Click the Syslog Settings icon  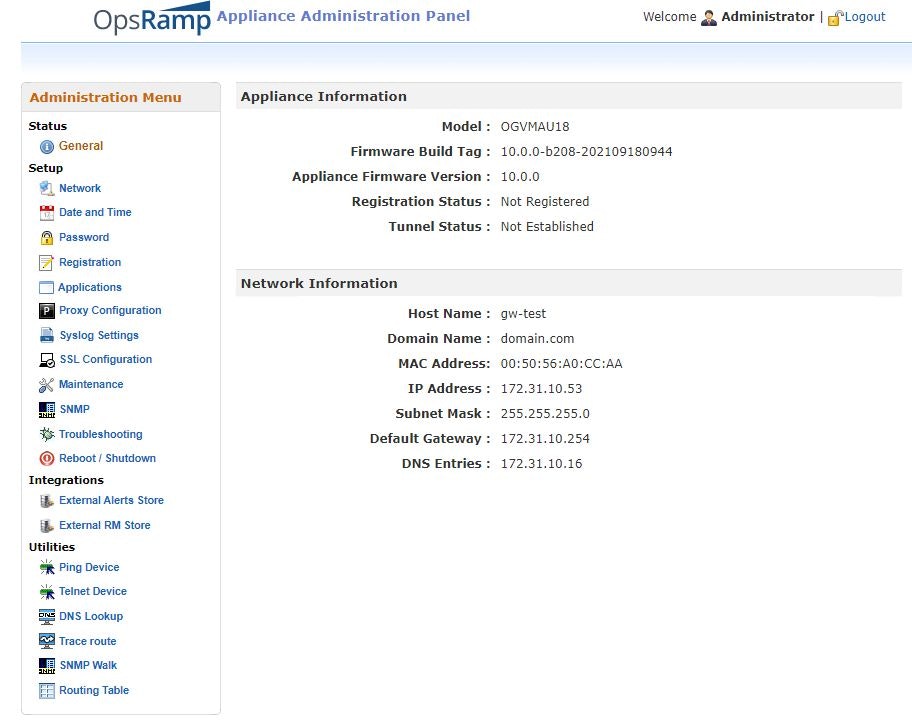[x=47, y=335]
